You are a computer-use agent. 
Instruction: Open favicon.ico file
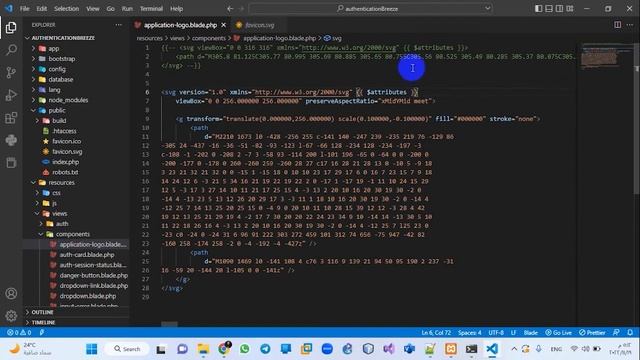(x=66, y=141)
